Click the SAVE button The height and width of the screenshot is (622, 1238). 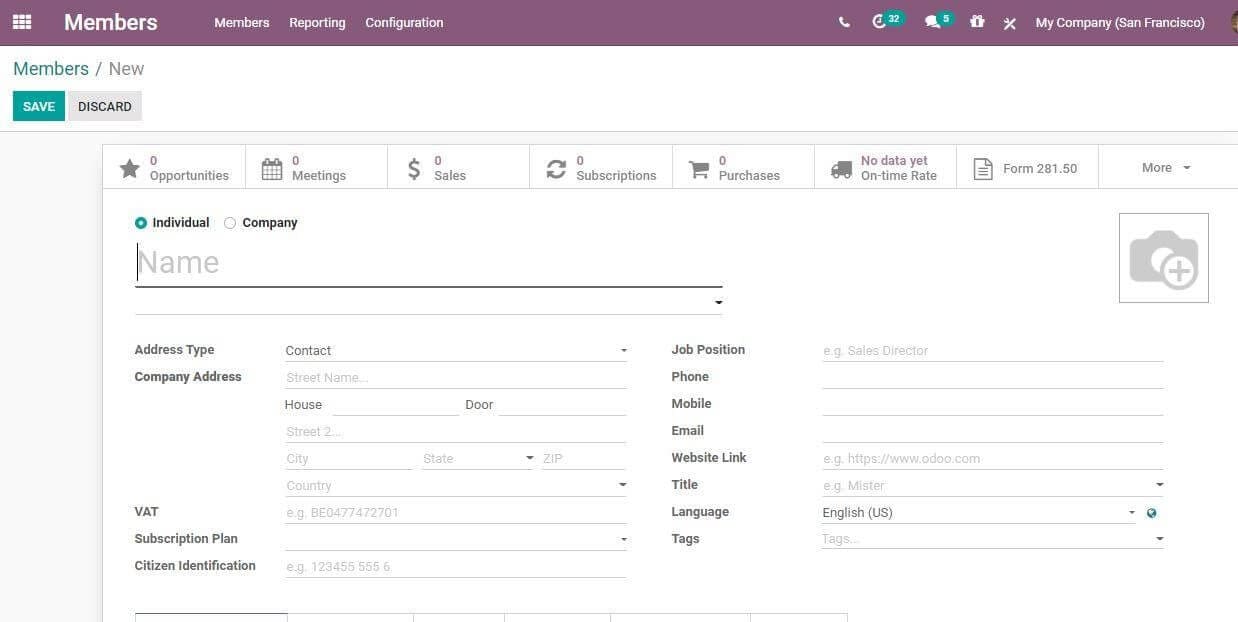click(x=39, y=106)
